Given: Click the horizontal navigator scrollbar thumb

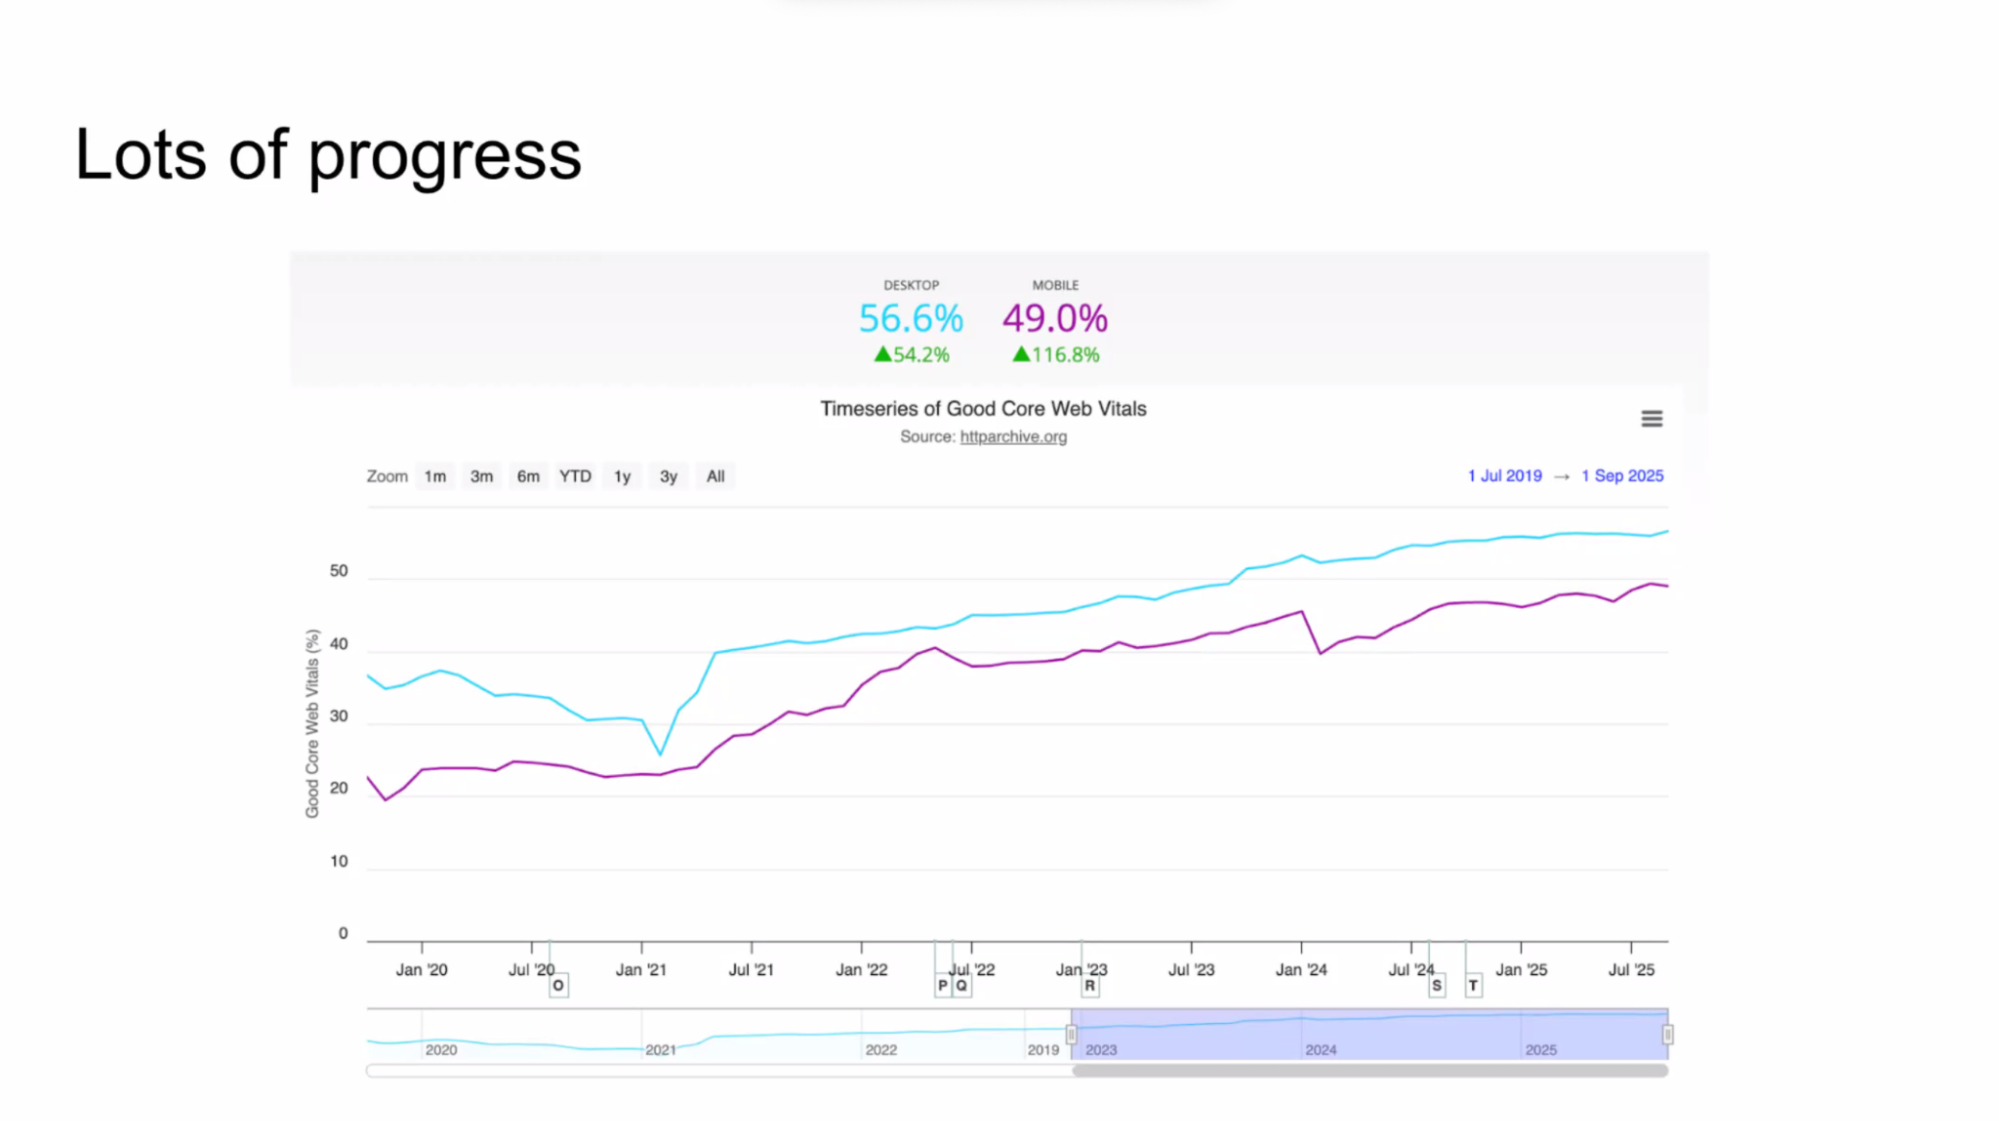Looking at the screenshot, I should coord(1370,1070).
